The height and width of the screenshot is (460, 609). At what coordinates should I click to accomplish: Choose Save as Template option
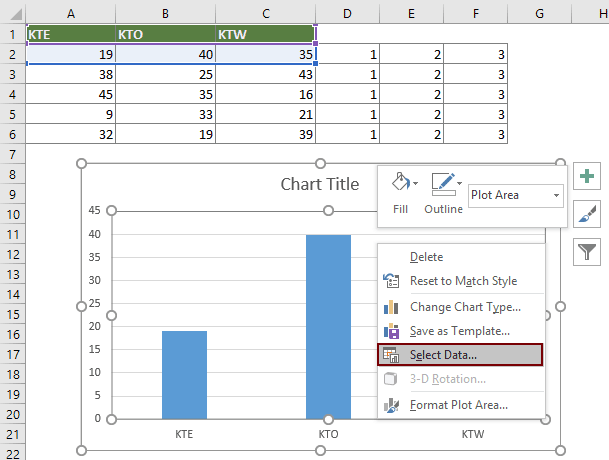[x=460, y=331]
